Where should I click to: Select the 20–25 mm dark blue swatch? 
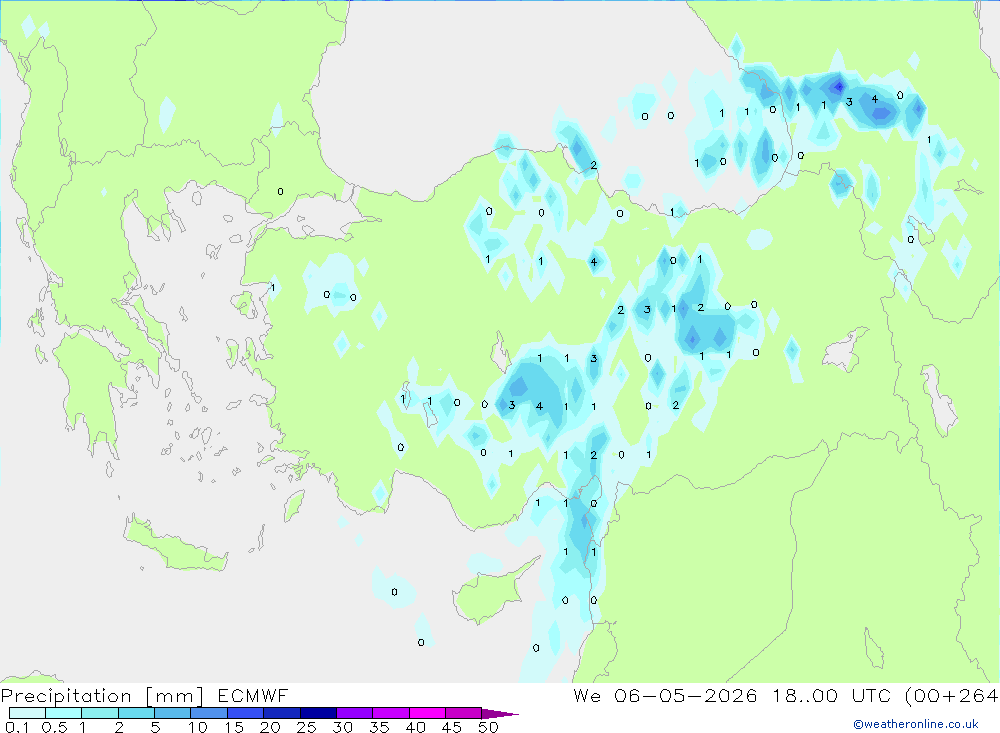[x=282, y=713]
